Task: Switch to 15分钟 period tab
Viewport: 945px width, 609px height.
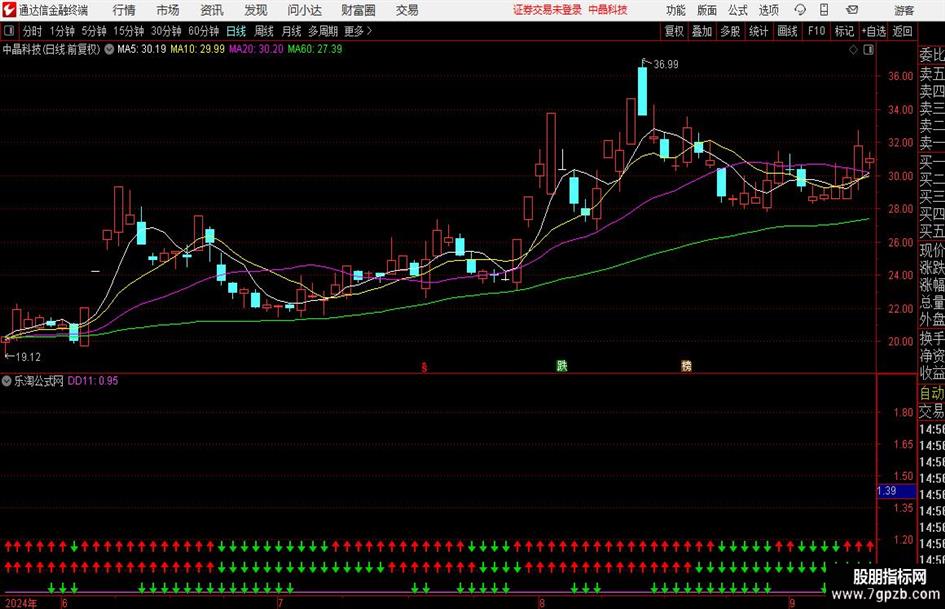Action: click(x=129, y=31)
